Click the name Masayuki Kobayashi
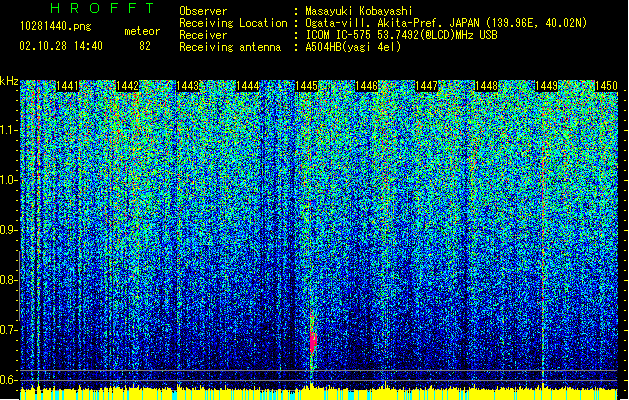The height and width of the screenshot is (400, 629). pos(359,11)
